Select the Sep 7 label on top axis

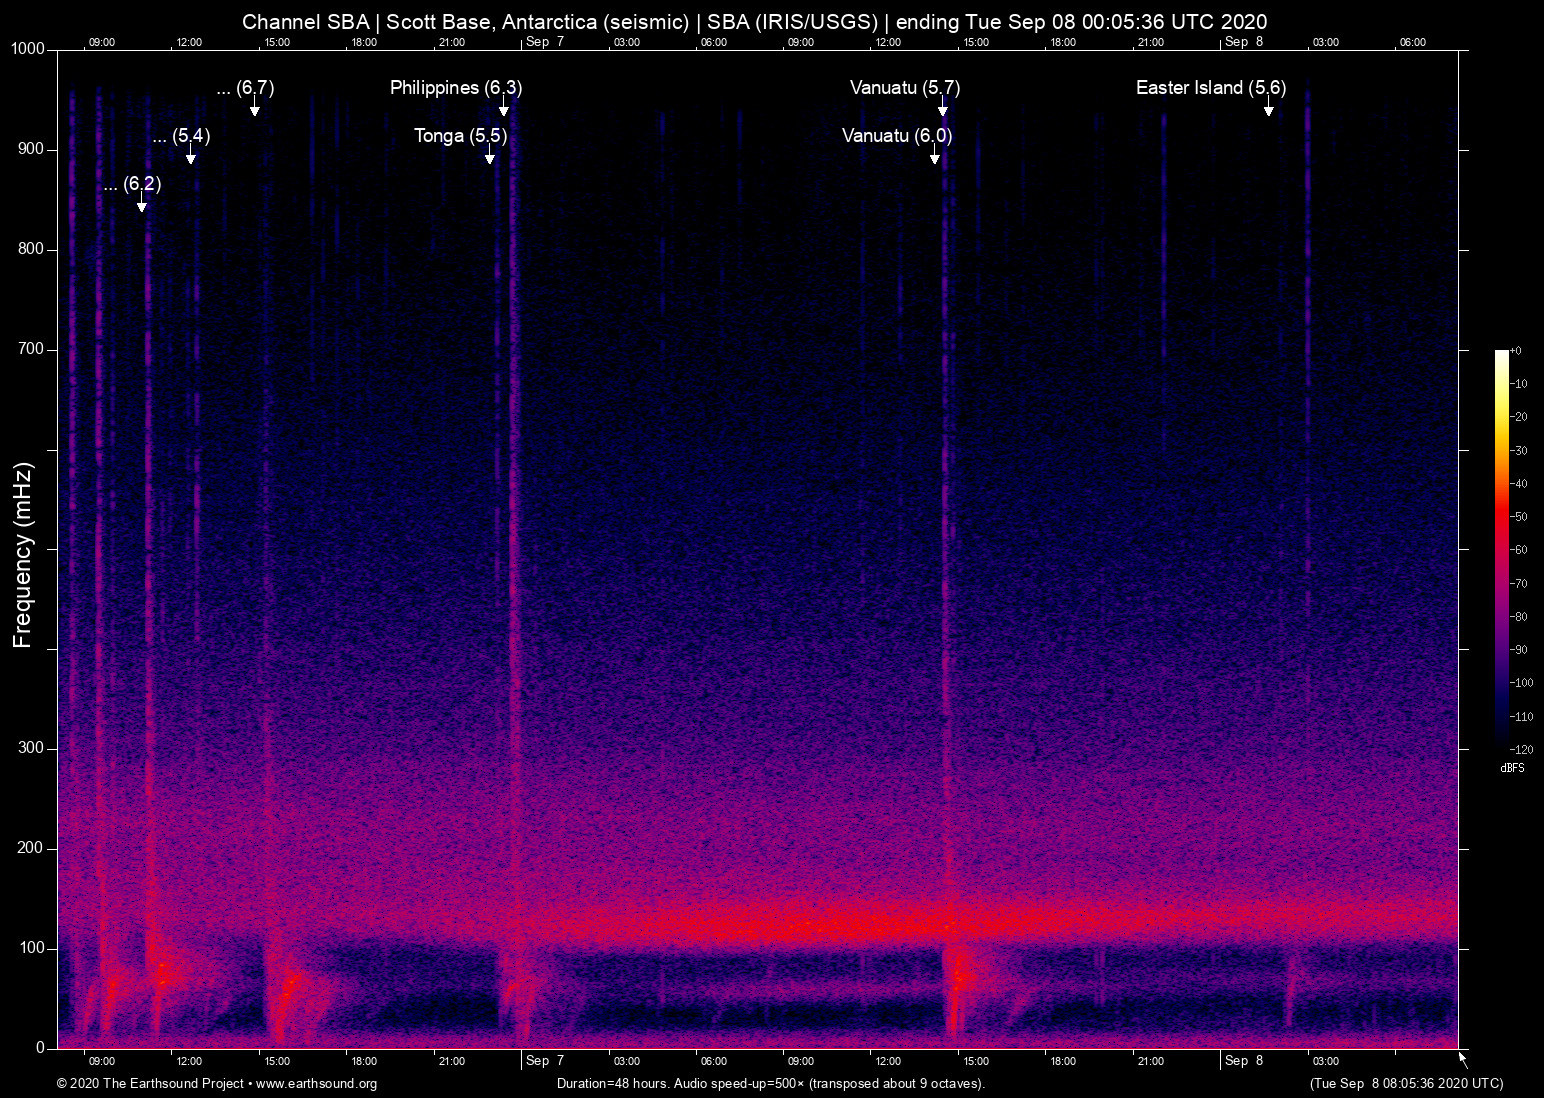tap(543, 43)
